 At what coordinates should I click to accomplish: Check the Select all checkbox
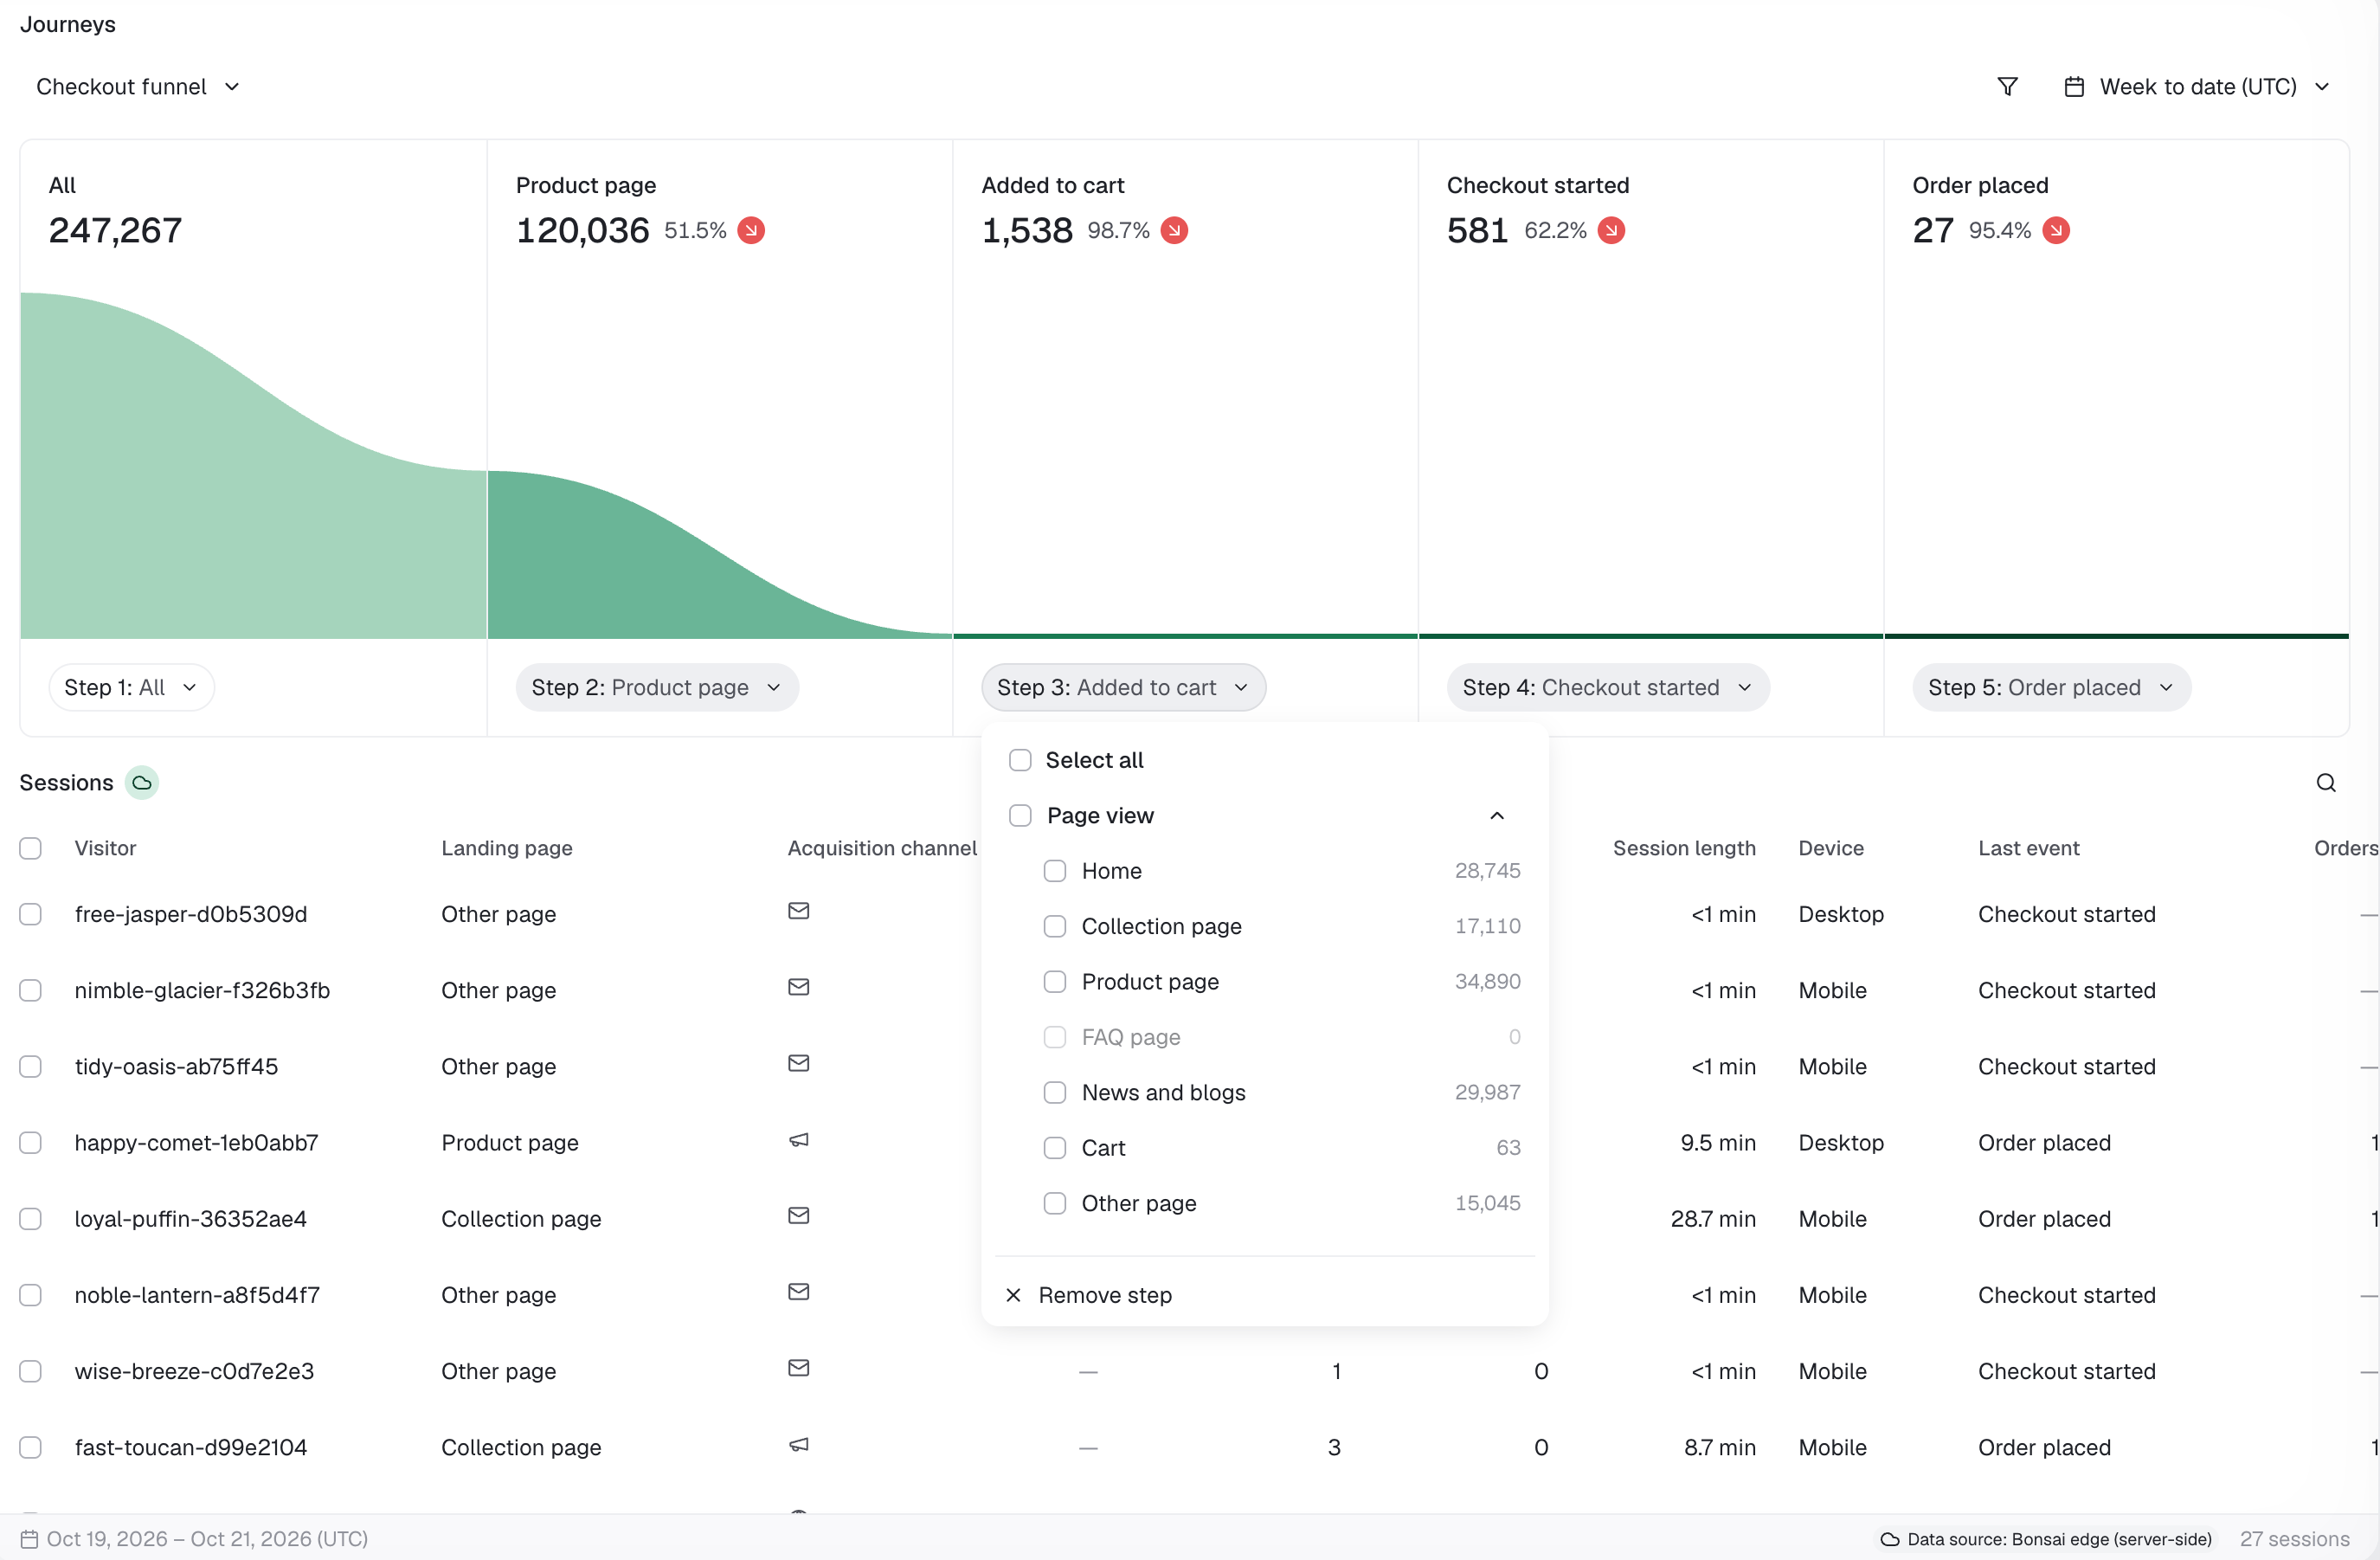(x=1020, y=760)
